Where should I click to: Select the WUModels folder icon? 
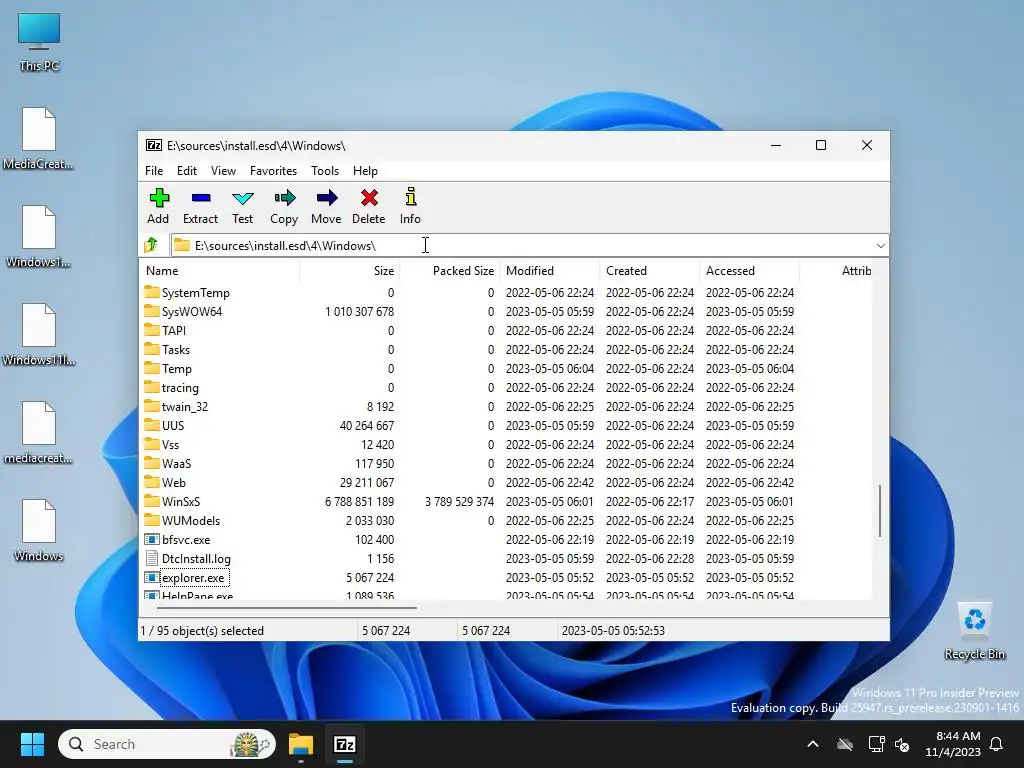coord(152,520)
